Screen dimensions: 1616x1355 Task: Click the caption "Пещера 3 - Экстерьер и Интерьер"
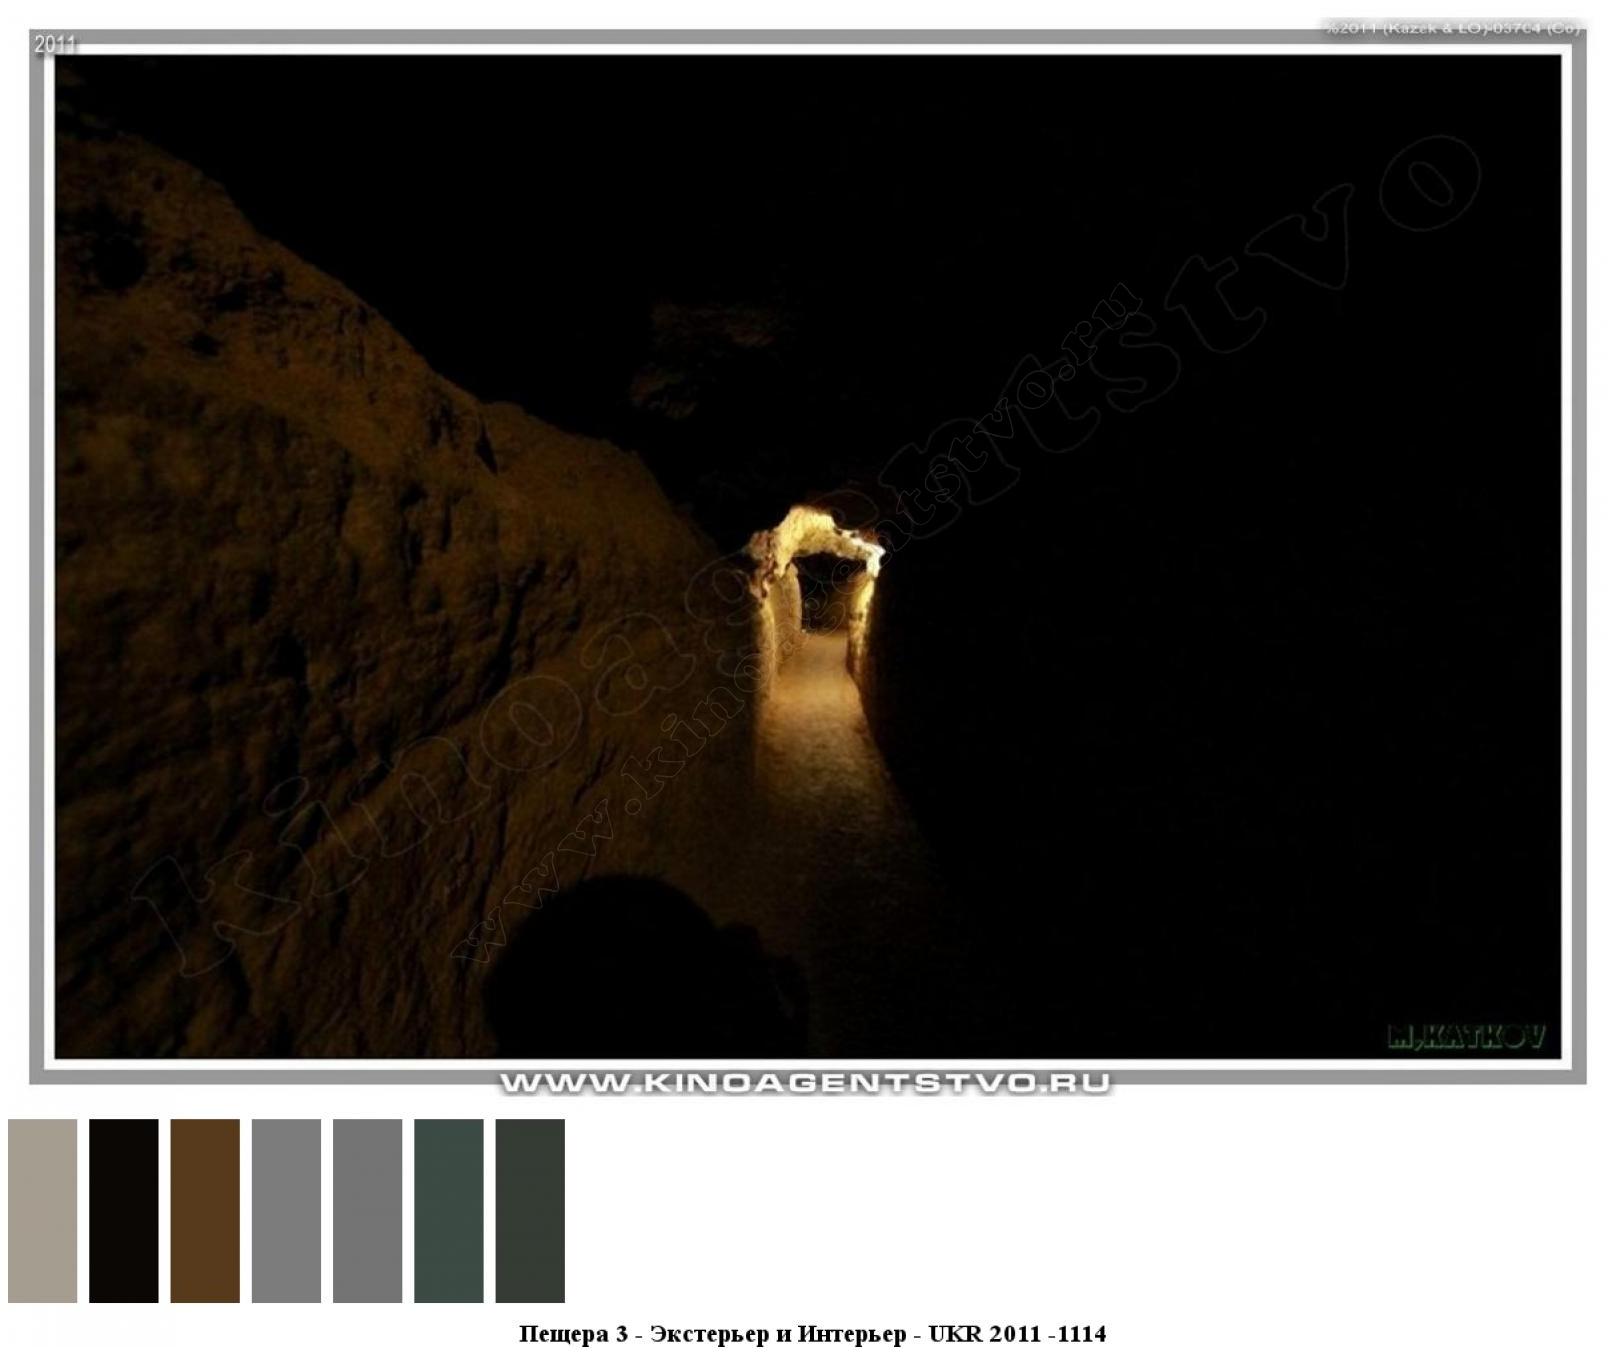pos(713,1334)
